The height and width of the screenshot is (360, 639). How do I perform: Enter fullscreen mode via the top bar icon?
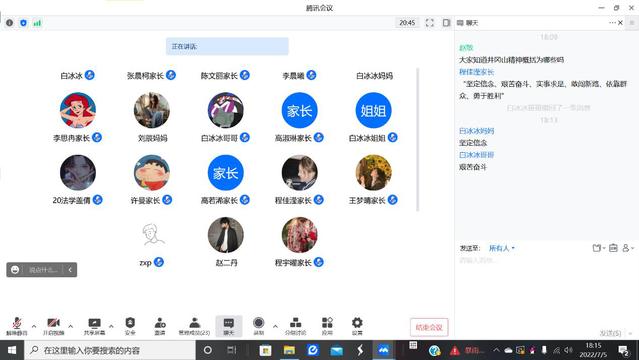point(430,23)
